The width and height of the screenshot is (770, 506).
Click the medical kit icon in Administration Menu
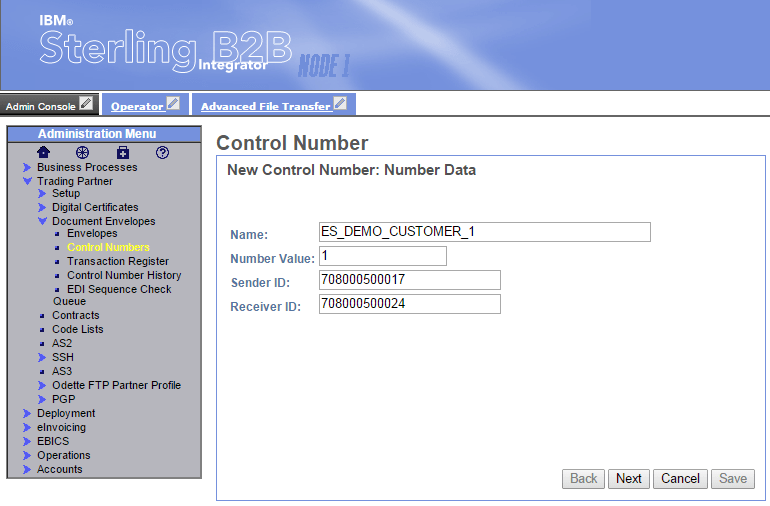tap(123, 152)
